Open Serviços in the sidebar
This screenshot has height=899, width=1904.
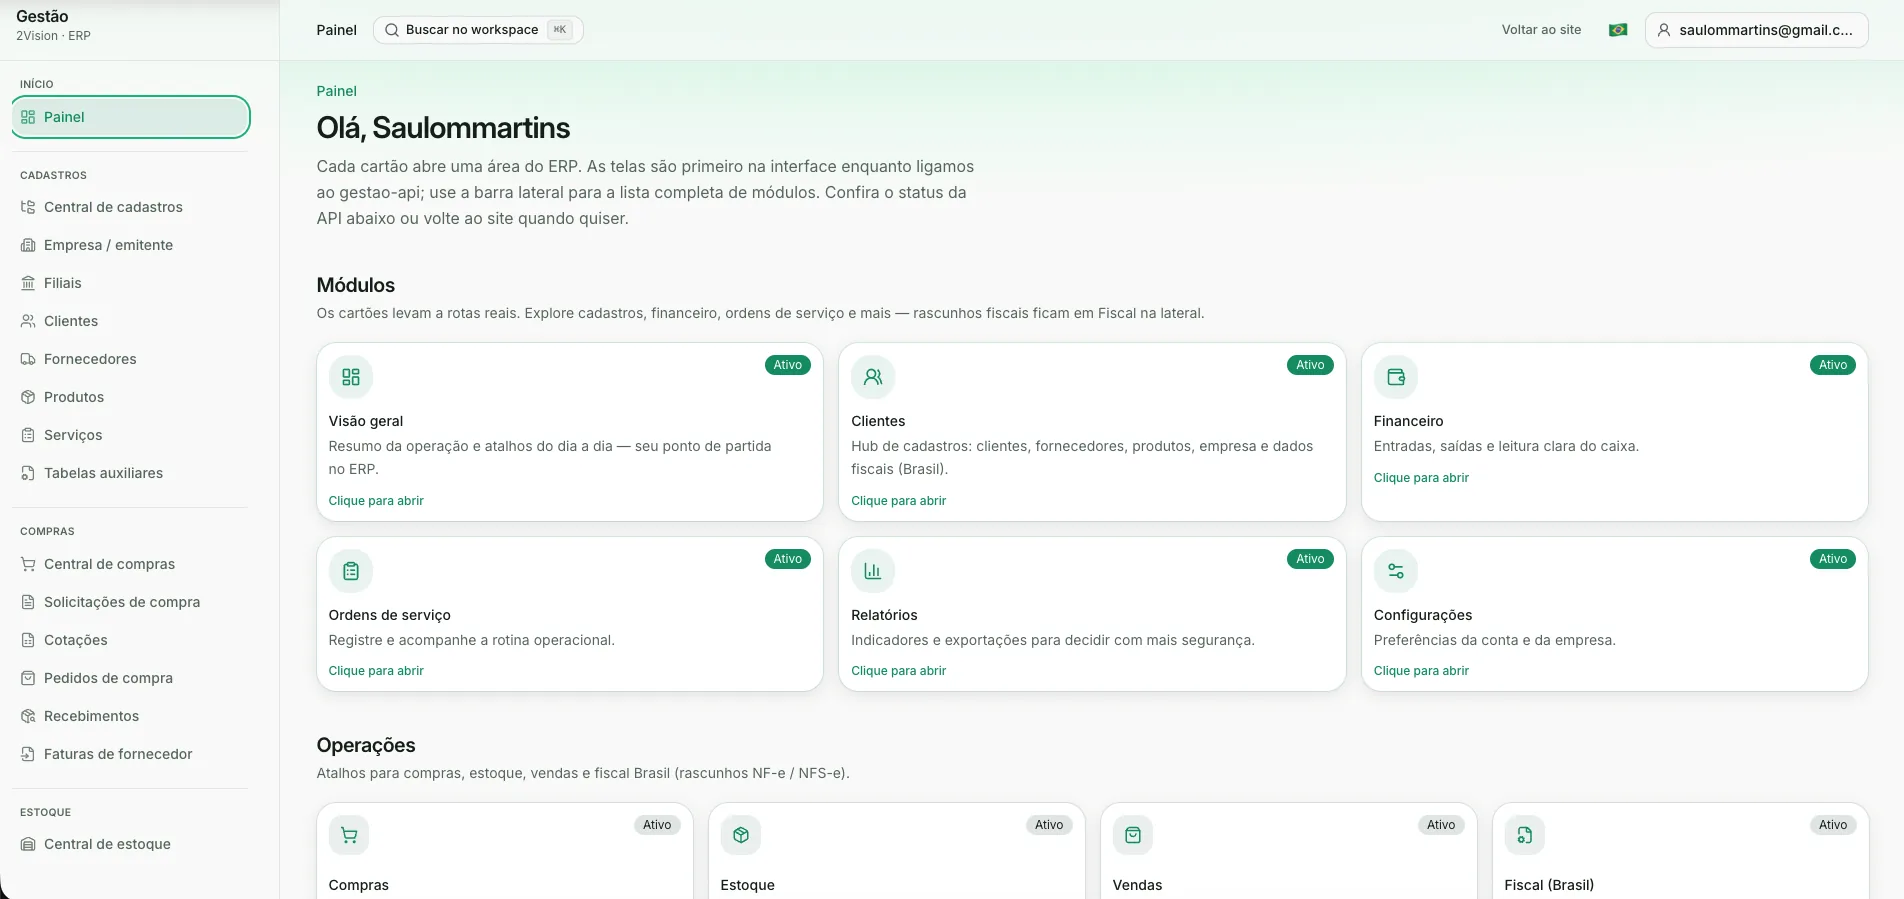point(131,435)
